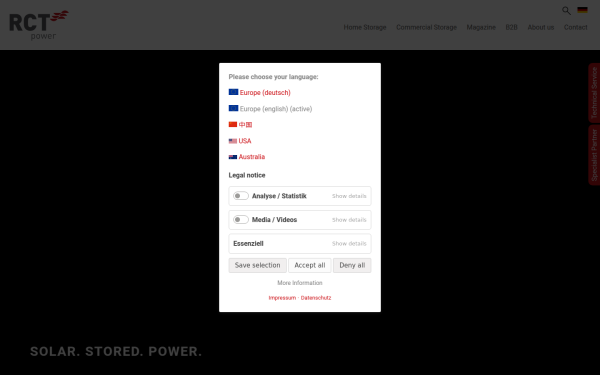The height and width of the screenshot is (375, 600).
Task: Open the Commercial Storage menu
Action: point(426,27)
